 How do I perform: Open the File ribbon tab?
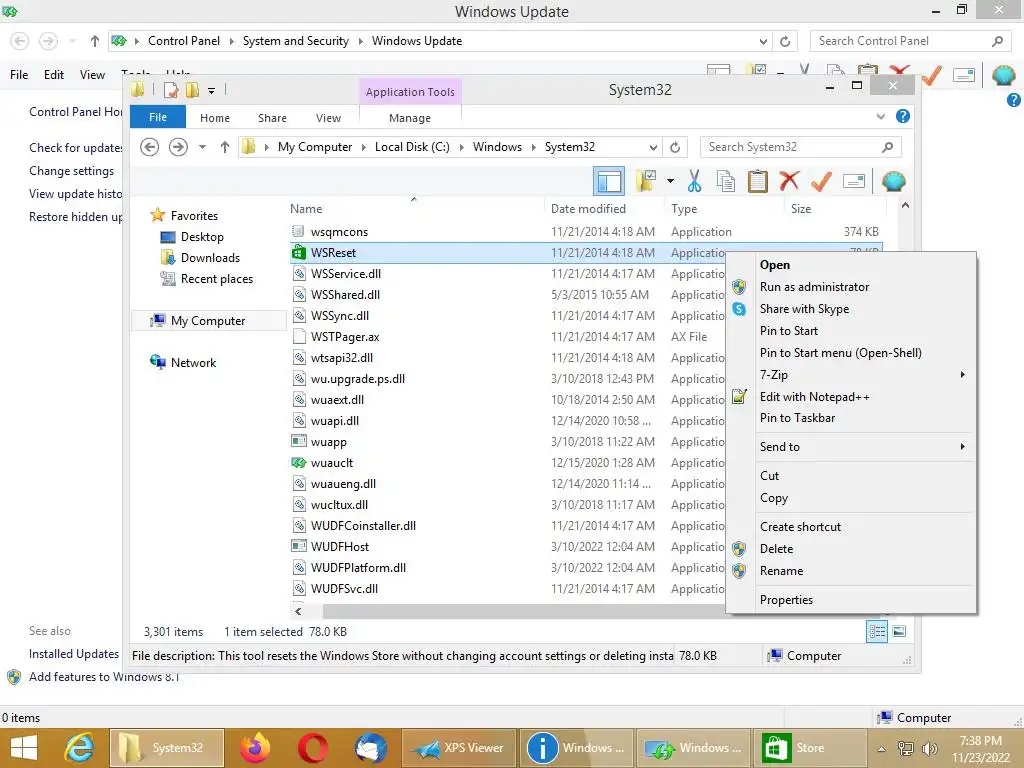[x=158, y=117]
